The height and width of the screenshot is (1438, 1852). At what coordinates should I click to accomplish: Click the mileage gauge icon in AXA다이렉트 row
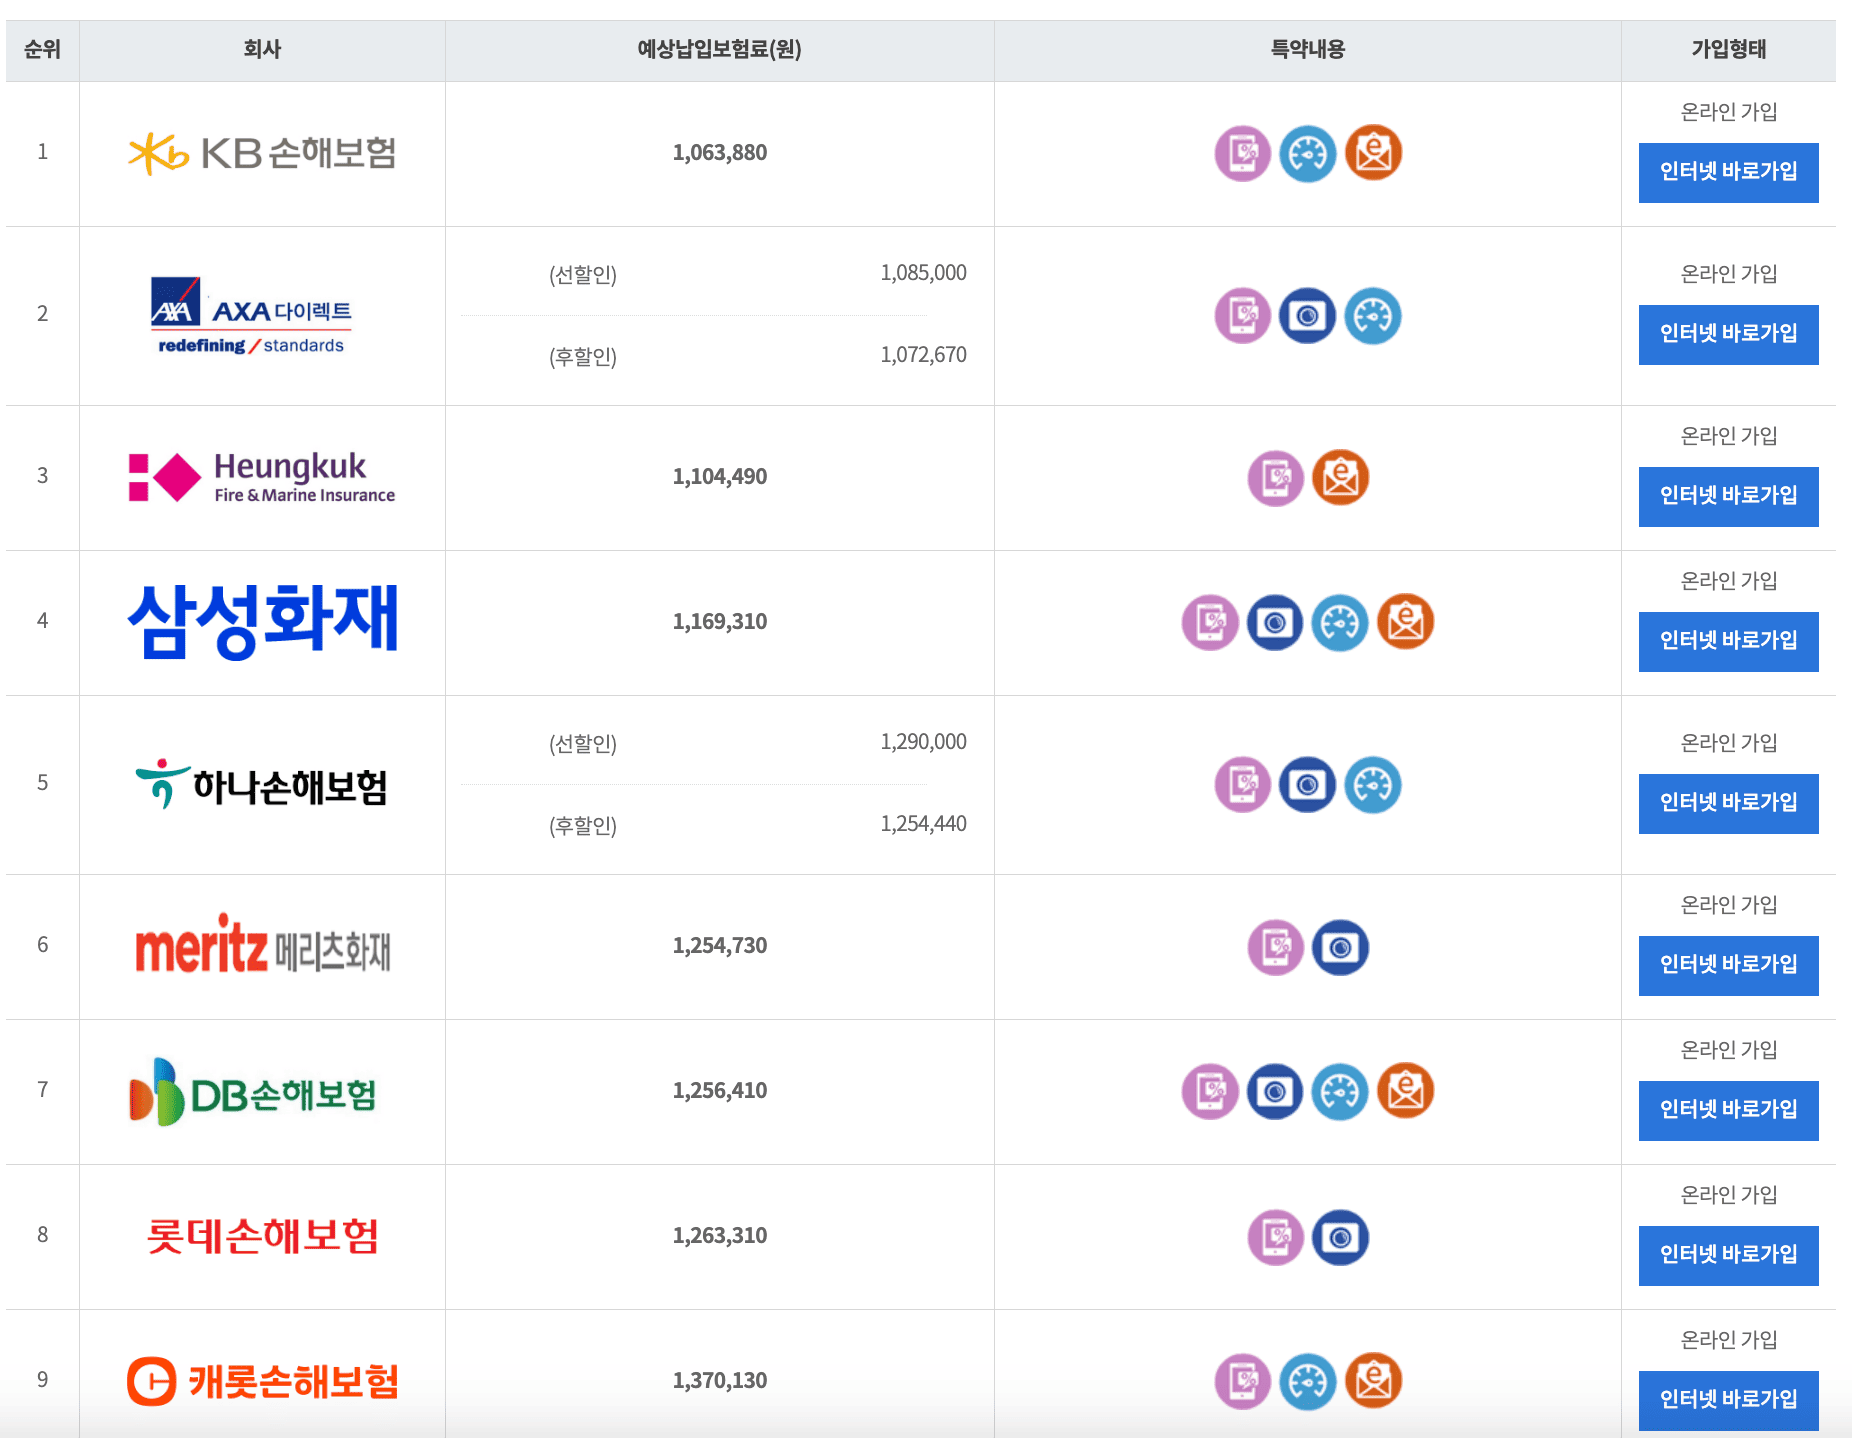(x=1373, y=316)
